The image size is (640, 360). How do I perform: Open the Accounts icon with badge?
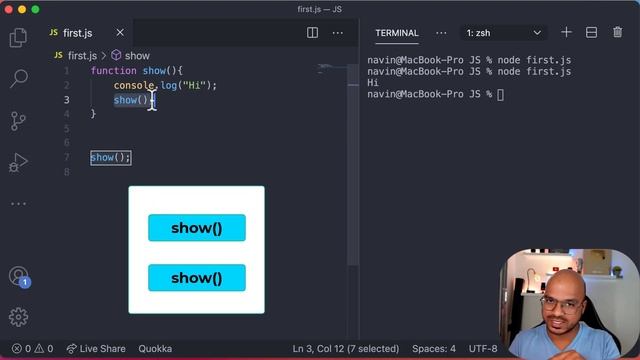pyautogui.click(x=19, y=276)
